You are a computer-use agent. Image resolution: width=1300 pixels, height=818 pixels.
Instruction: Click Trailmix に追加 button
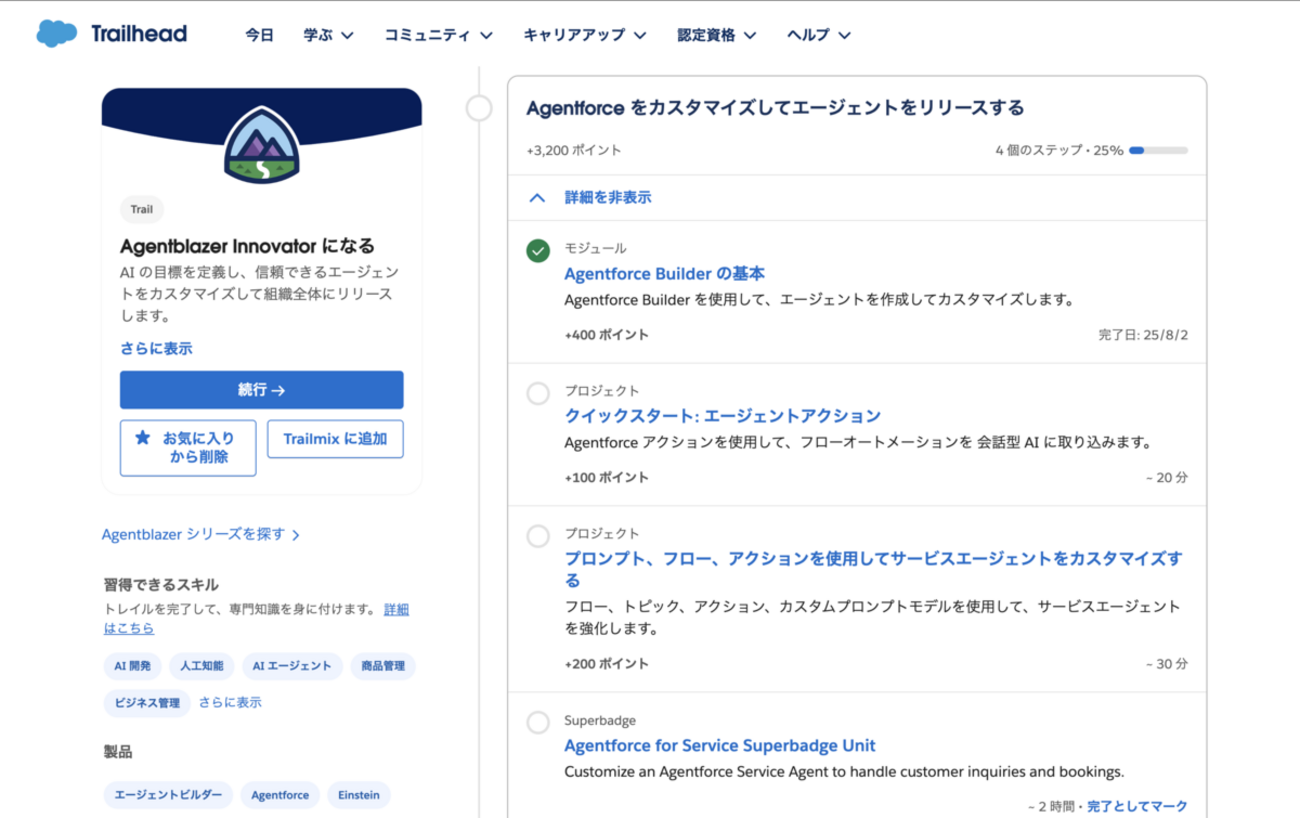tap(335, 439)
